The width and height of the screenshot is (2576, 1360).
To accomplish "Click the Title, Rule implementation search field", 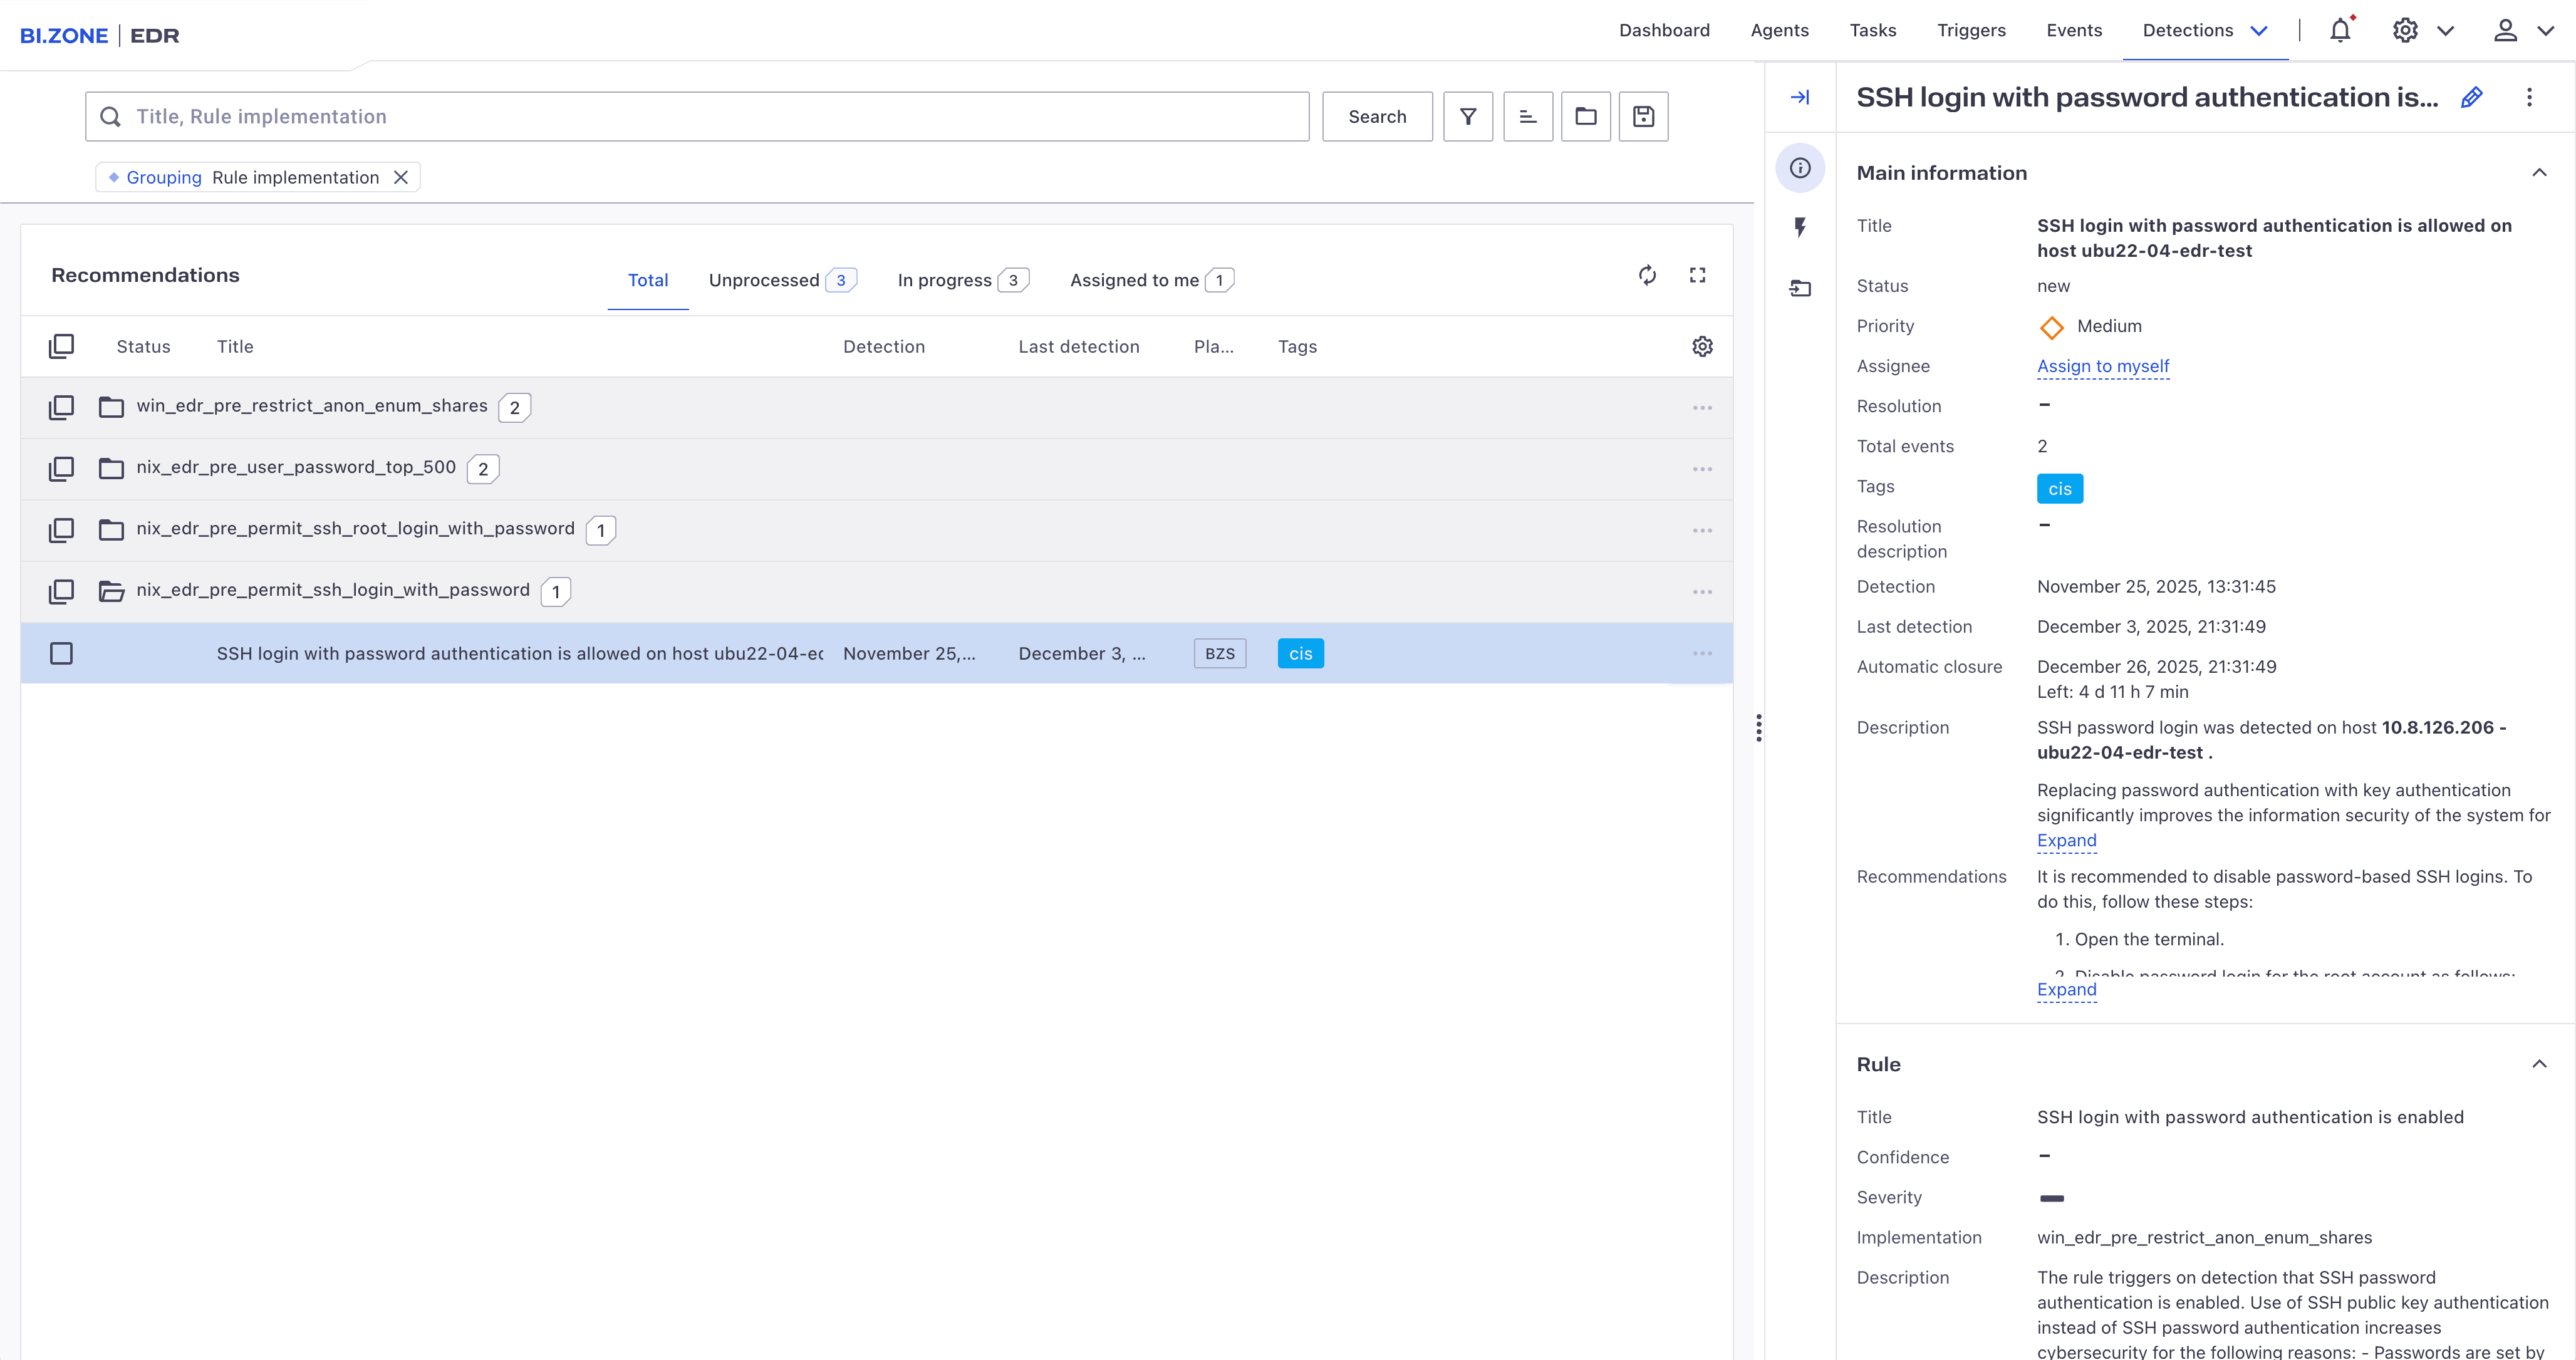I will tap(697, 117).
